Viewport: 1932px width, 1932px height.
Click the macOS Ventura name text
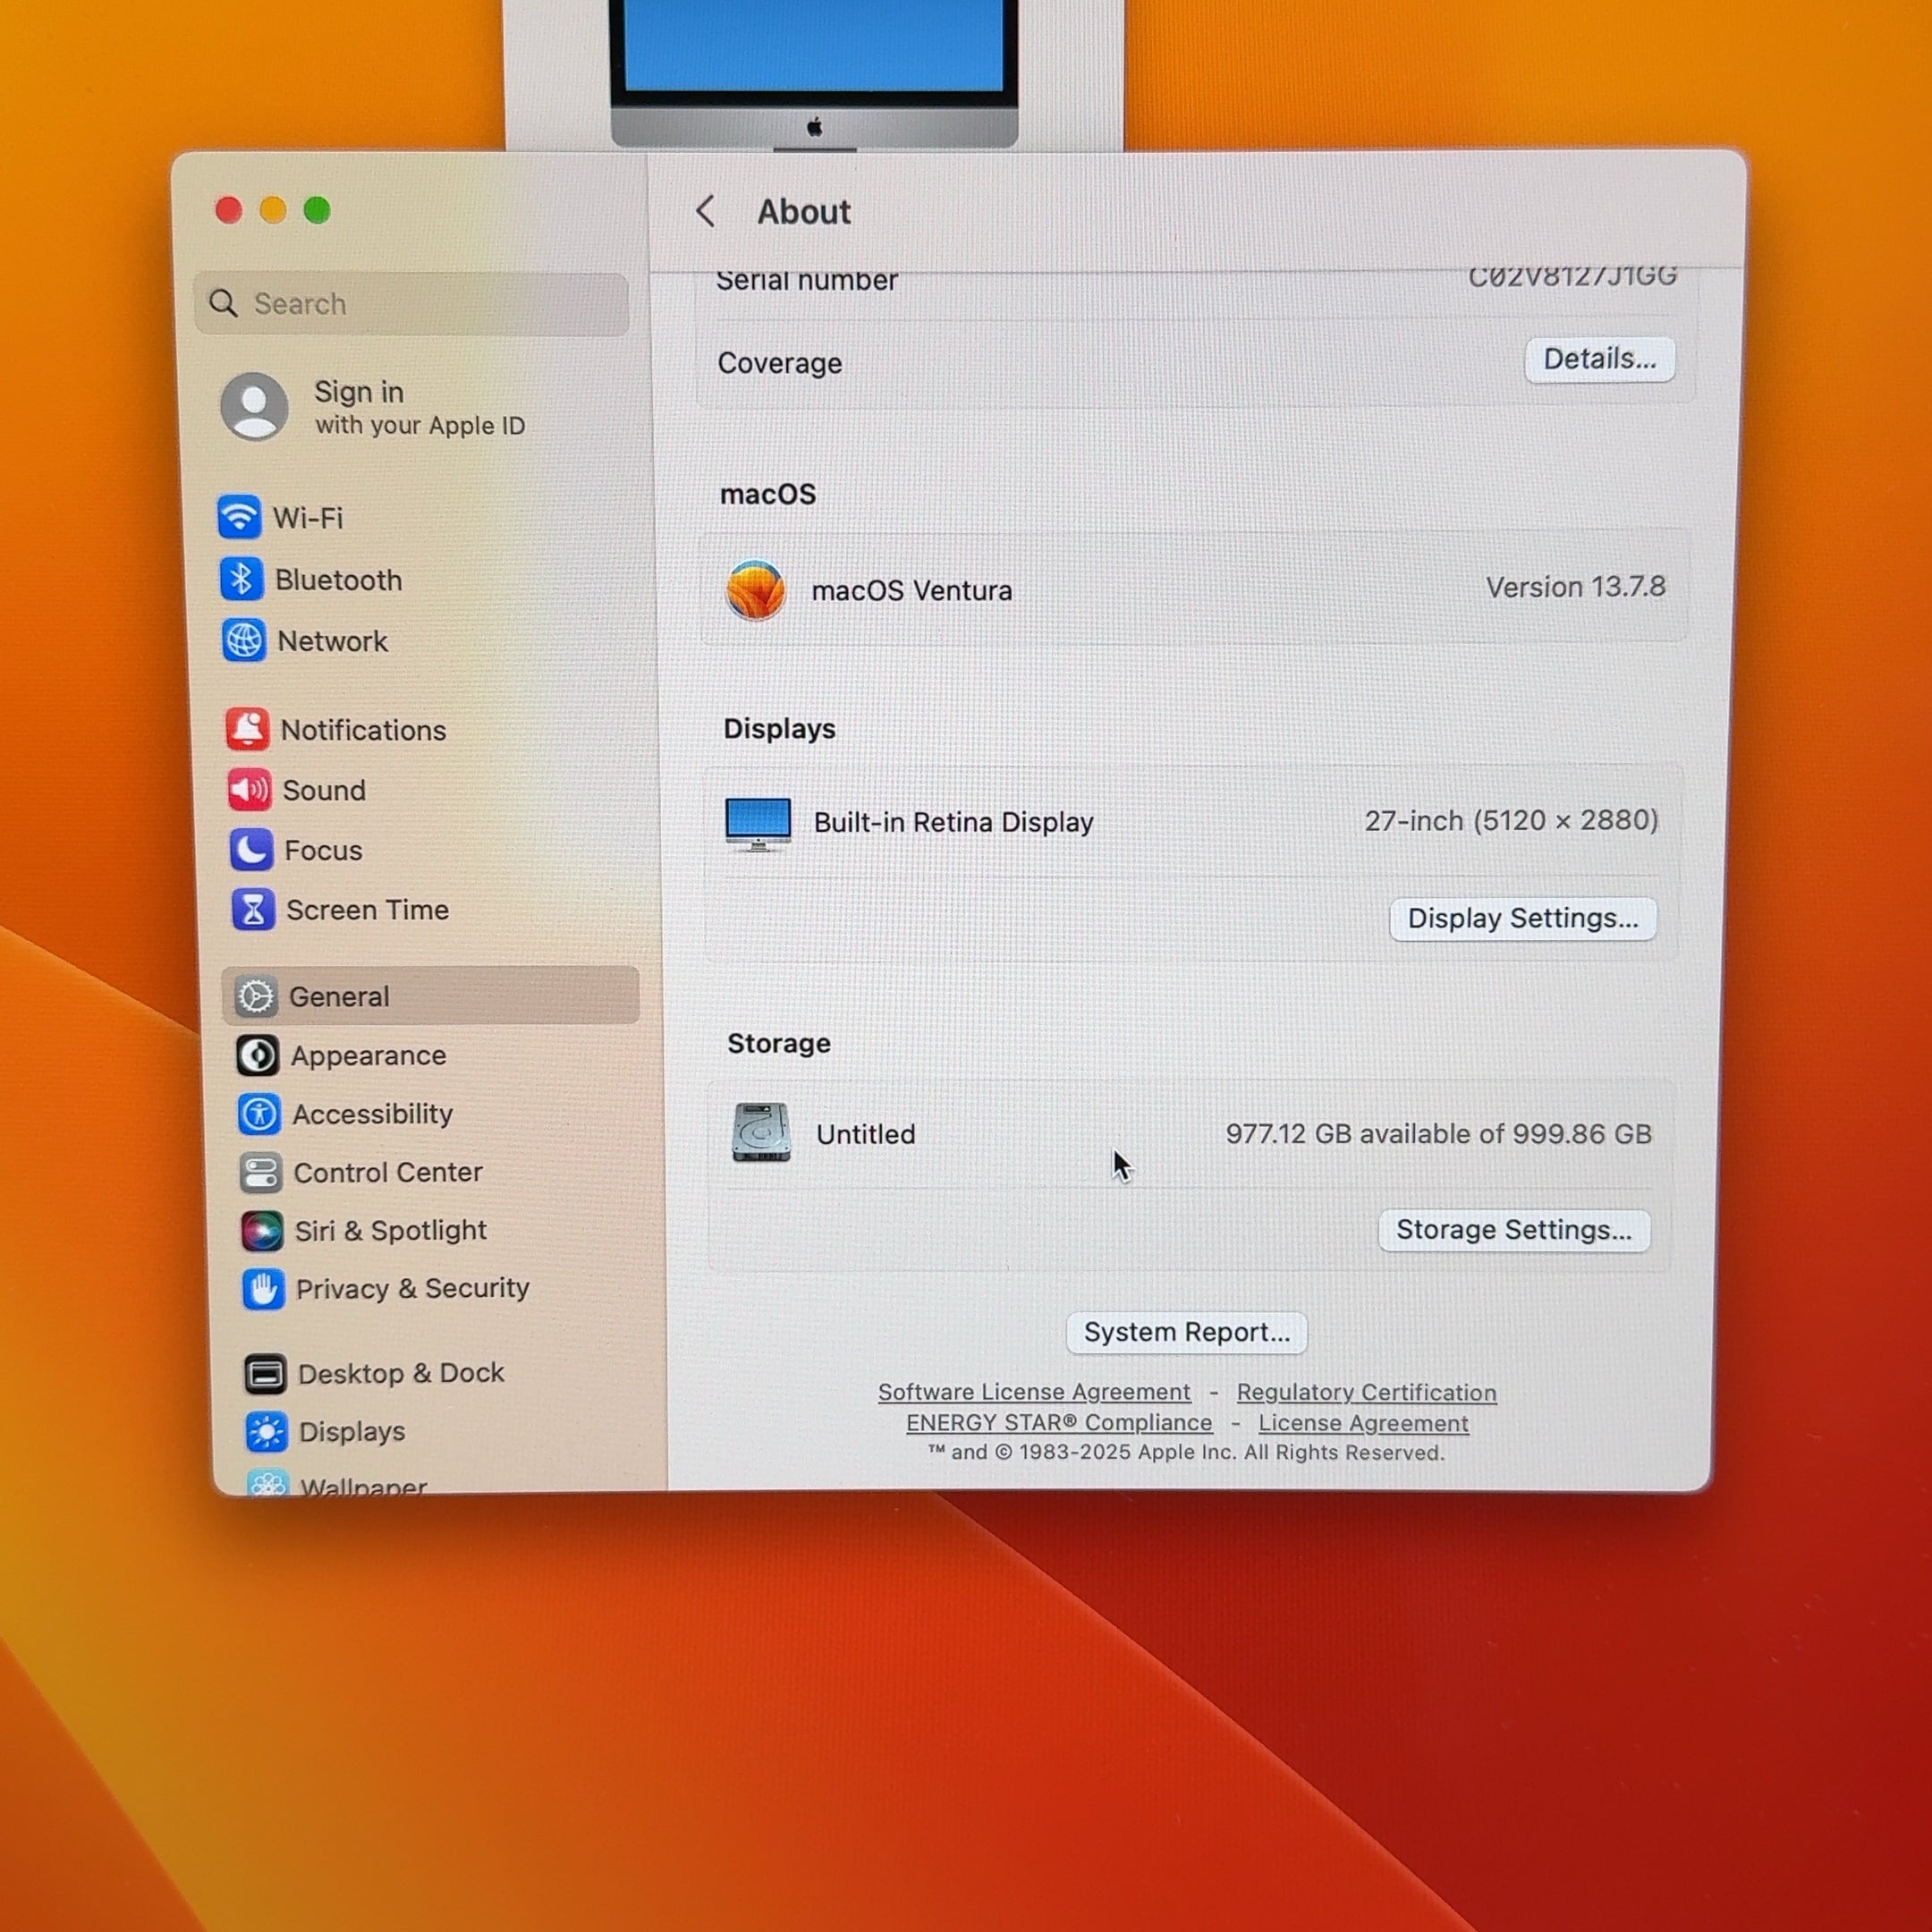[911, 590]
